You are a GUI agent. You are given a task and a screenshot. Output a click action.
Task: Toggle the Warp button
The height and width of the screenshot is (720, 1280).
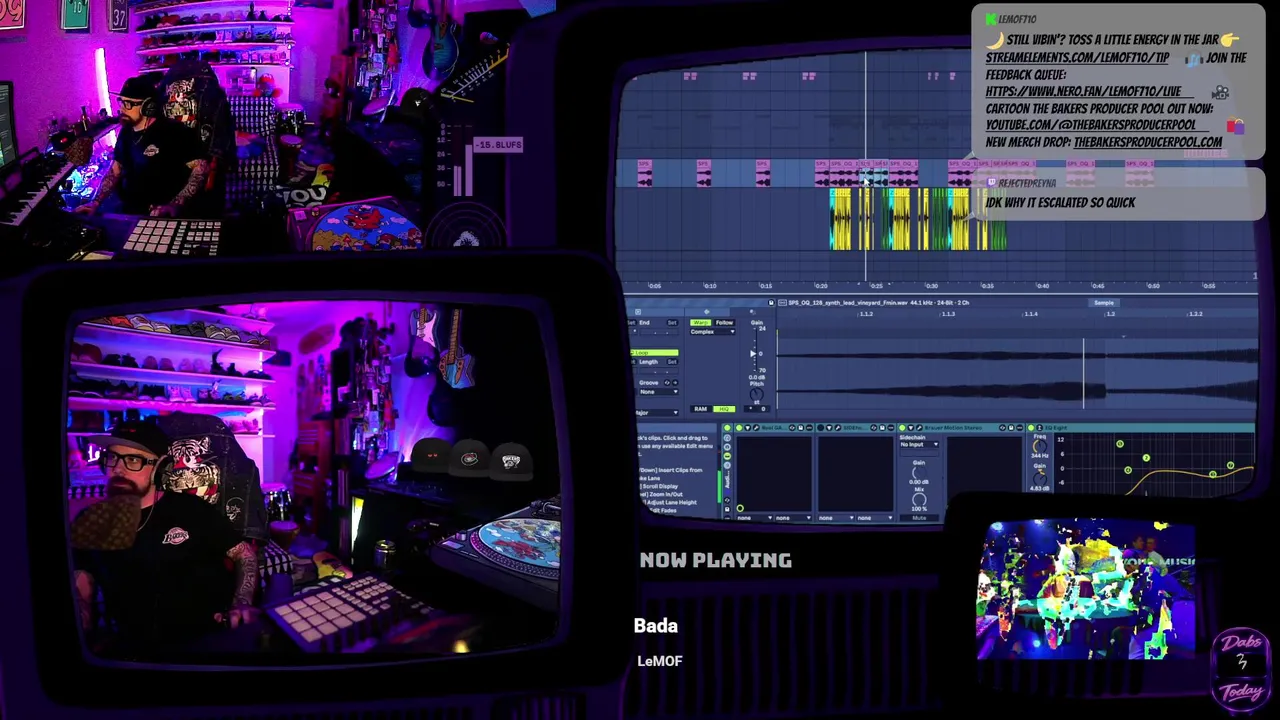pos(700,322)
